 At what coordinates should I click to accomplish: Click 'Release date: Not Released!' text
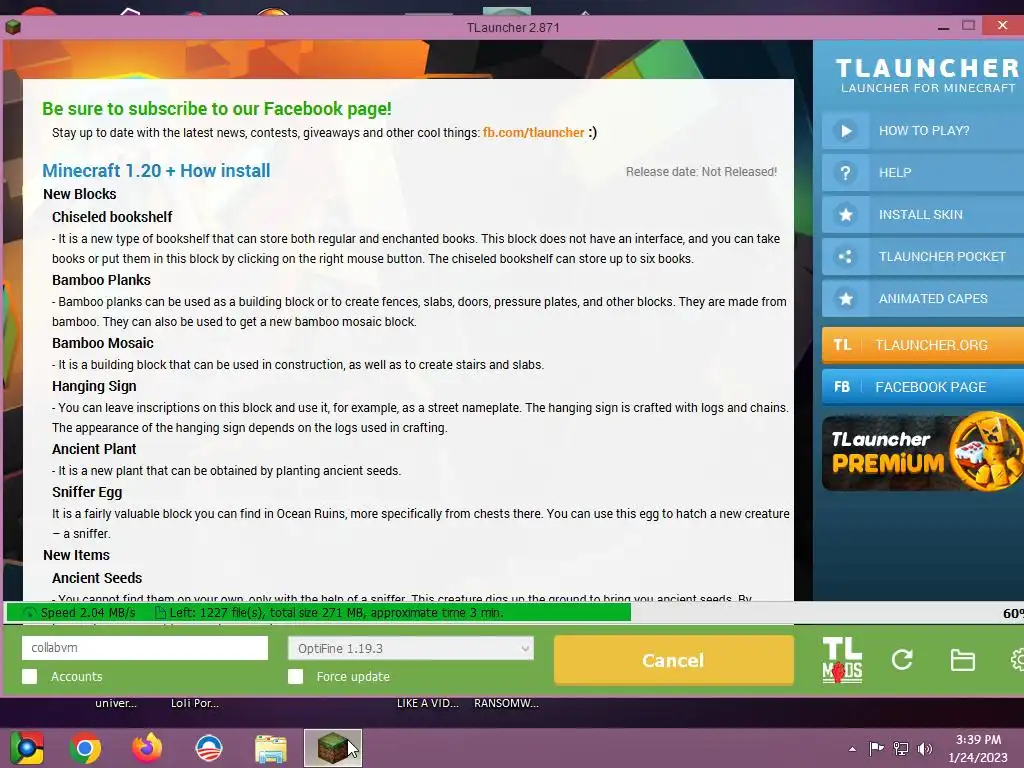click(701, 172)
